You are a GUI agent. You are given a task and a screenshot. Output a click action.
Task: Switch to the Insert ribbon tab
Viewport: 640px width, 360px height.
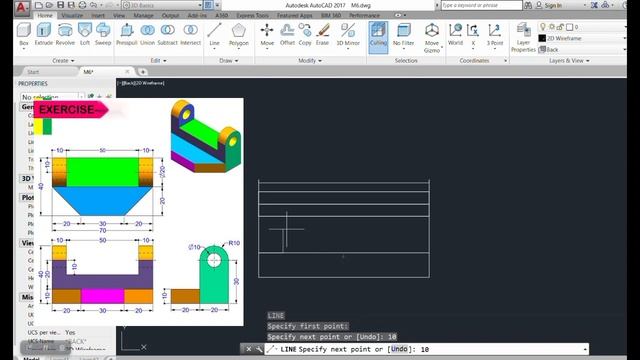tap(98, 16)
